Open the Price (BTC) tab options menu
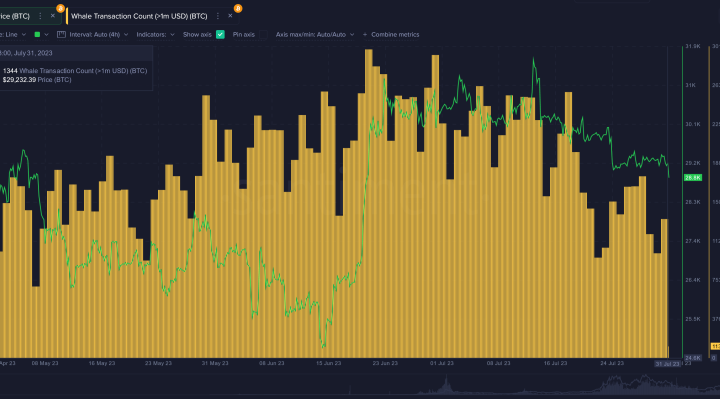The width and height of the screenshot is (720, 399). pyautogui.click(x=40, y=16)
